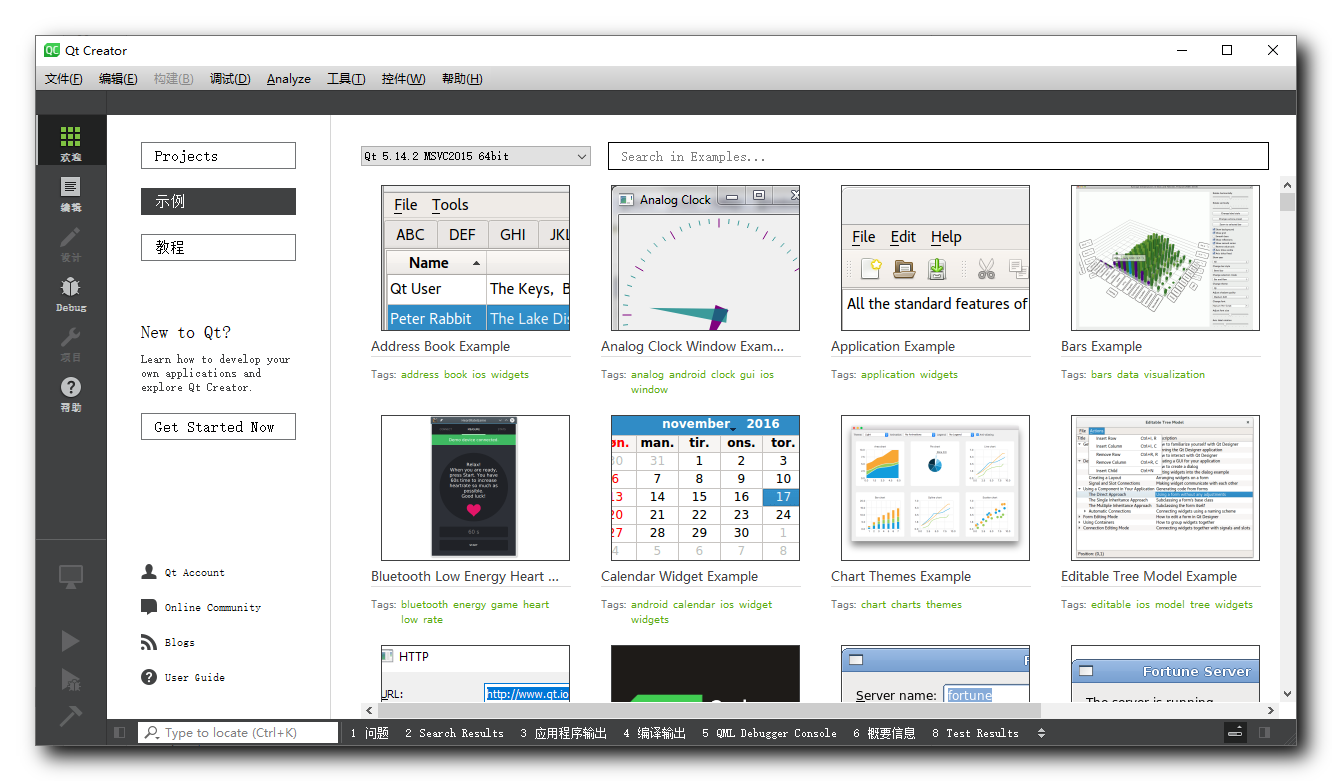Open the 8 Test Results pane

click(x=975, y=733)
